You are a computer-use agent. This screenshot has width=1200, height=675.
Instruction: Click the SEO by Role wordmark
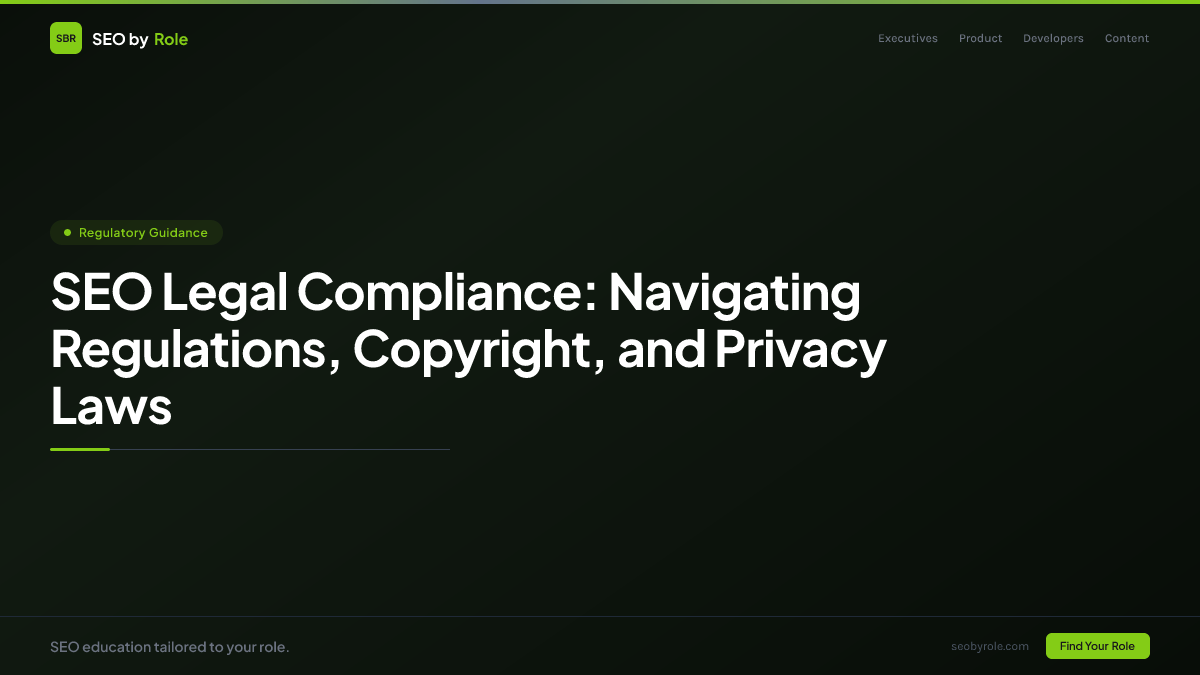[140, 38]
